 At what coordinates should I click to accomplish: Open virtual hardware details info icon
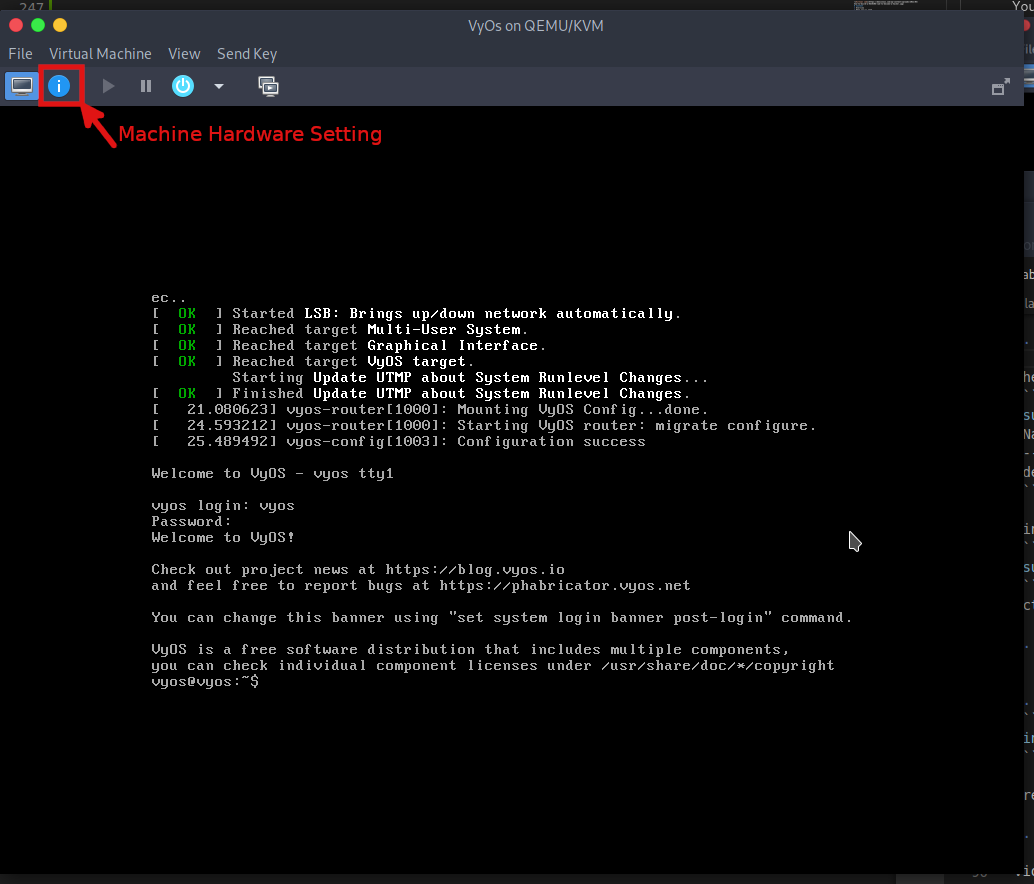(59, 86)
